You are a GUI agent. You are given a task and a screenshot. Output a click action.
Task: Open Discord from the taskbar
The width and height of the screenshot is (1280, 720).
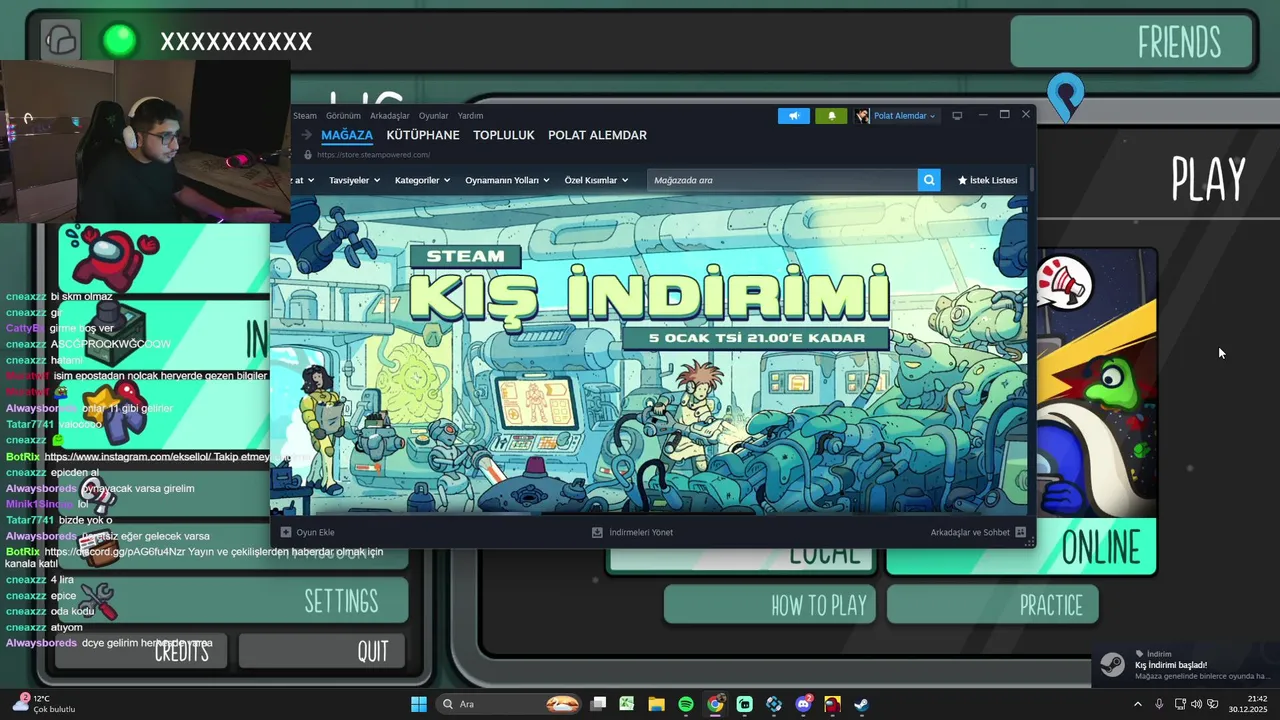coord(803,704)
